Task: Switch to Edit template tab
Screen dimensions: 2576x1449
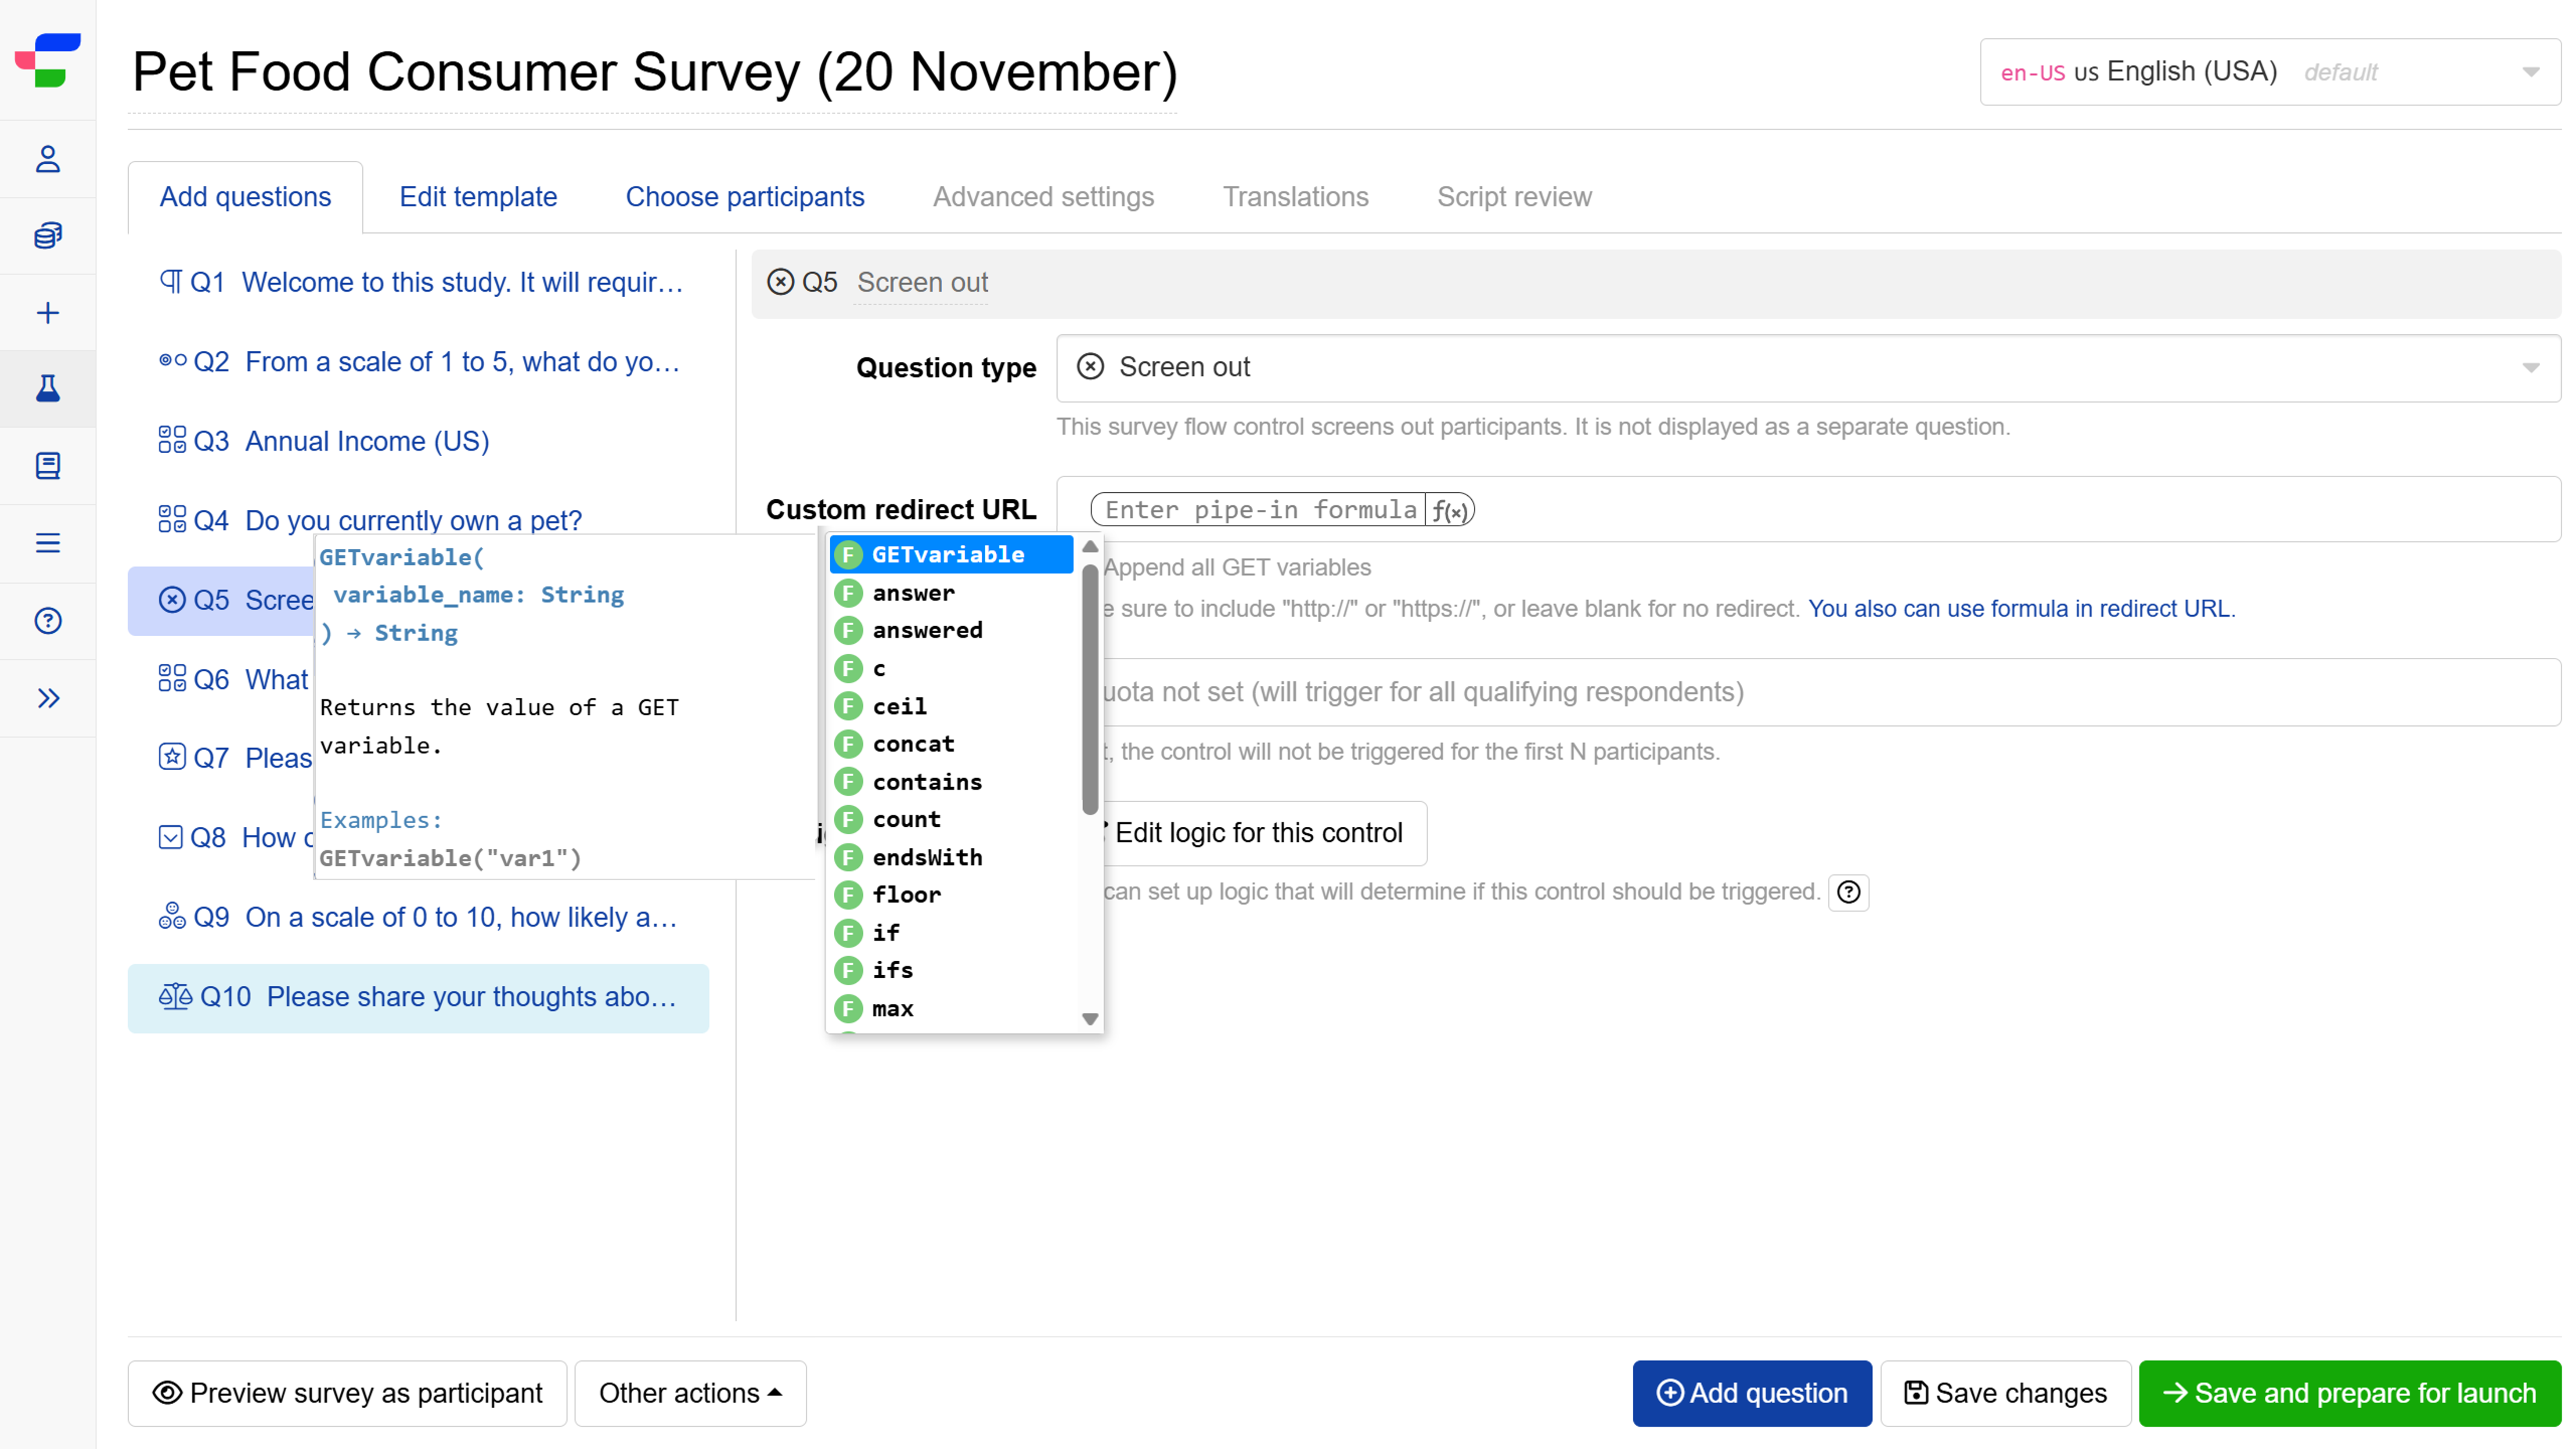Action: tap(478, 197)
